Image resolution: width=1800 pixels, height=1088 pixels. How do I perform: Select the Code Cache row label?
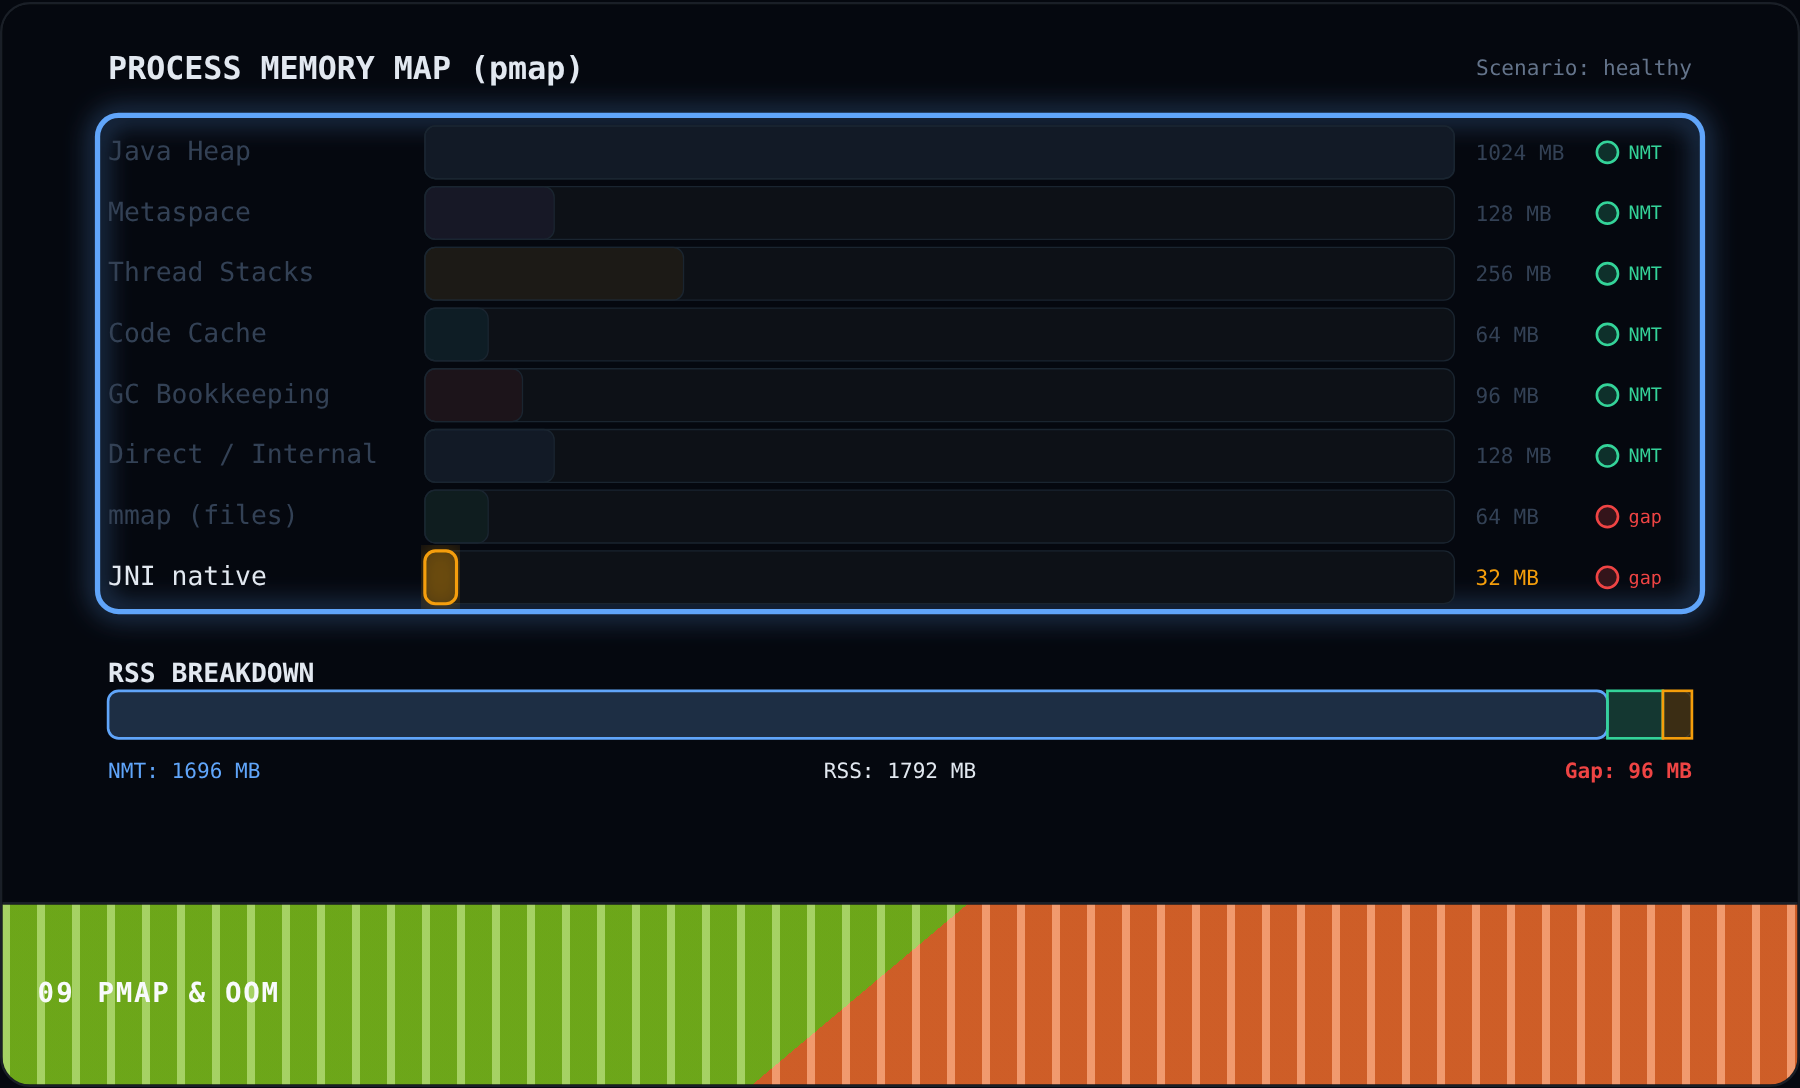point(187,334)
